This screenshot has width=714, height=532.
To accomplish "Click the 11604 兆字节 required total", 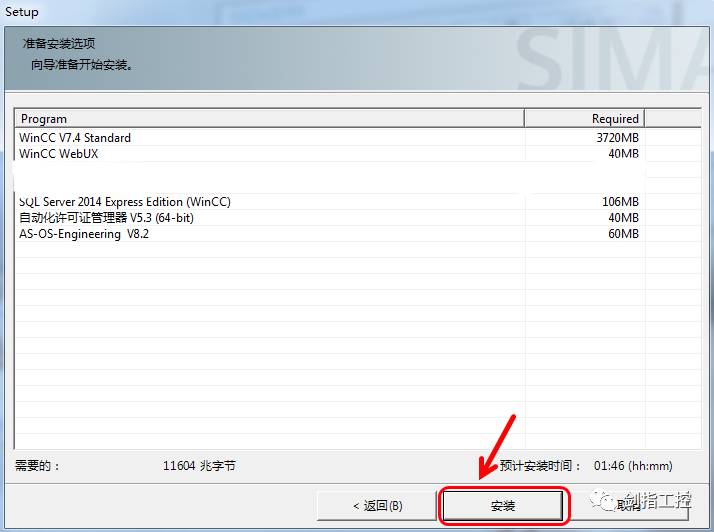I will [x=199, y=466].
